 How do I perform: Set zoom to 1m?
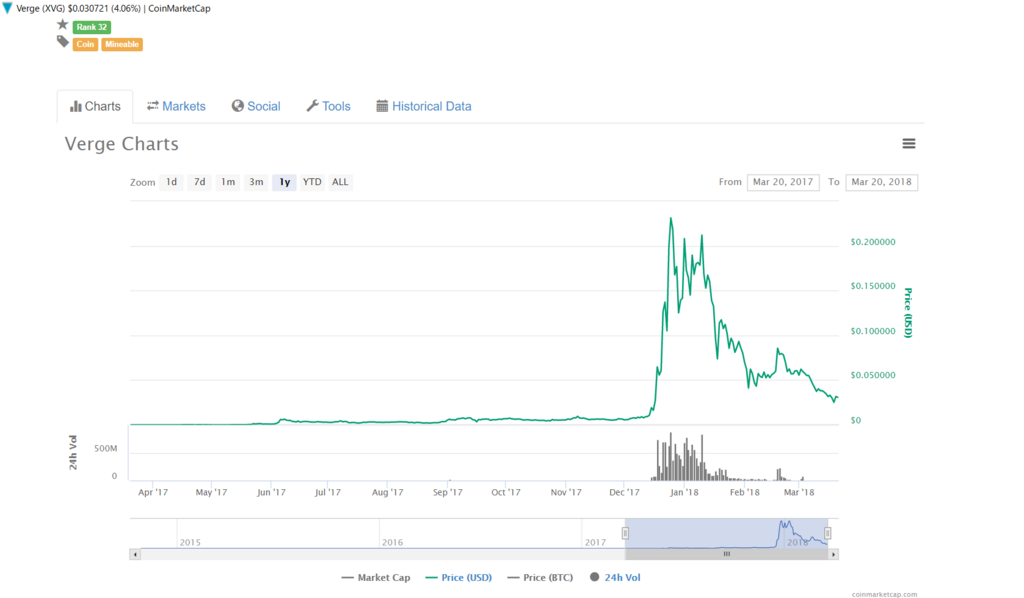(x=228, y=182)
